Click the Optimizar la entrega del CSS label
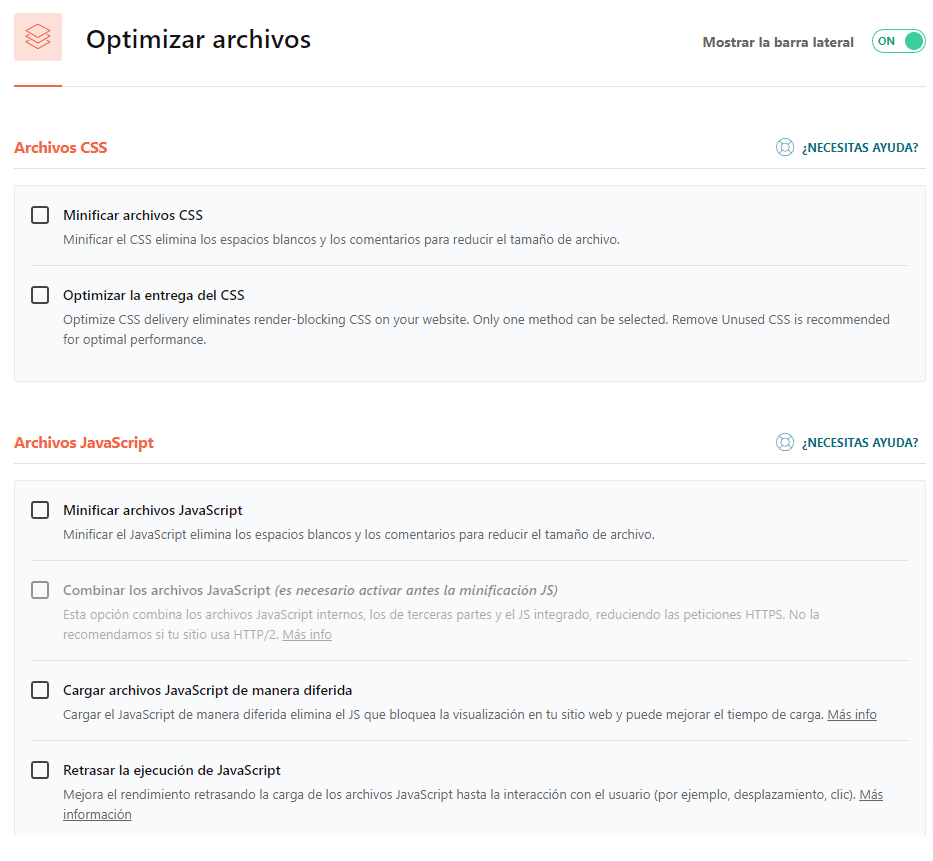933x861 pixels. click(x=154, y=295)
